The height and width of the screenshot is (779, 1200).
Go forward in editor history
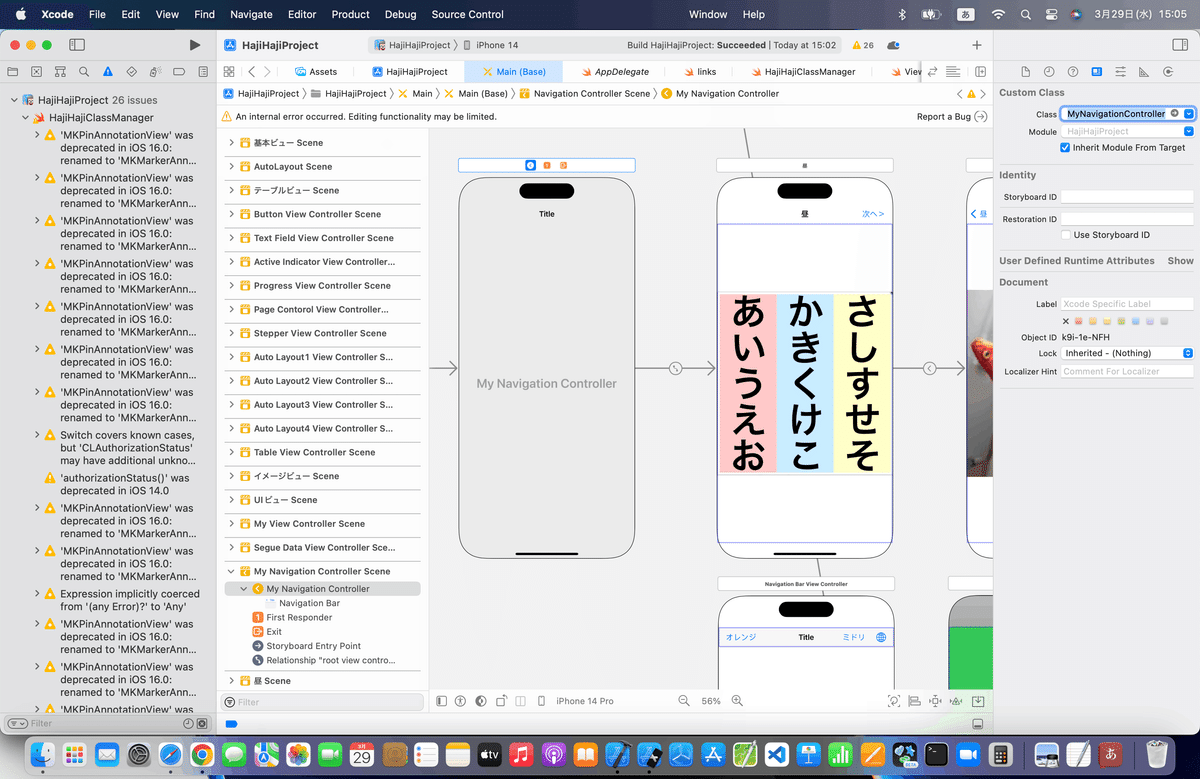point(268,72)
